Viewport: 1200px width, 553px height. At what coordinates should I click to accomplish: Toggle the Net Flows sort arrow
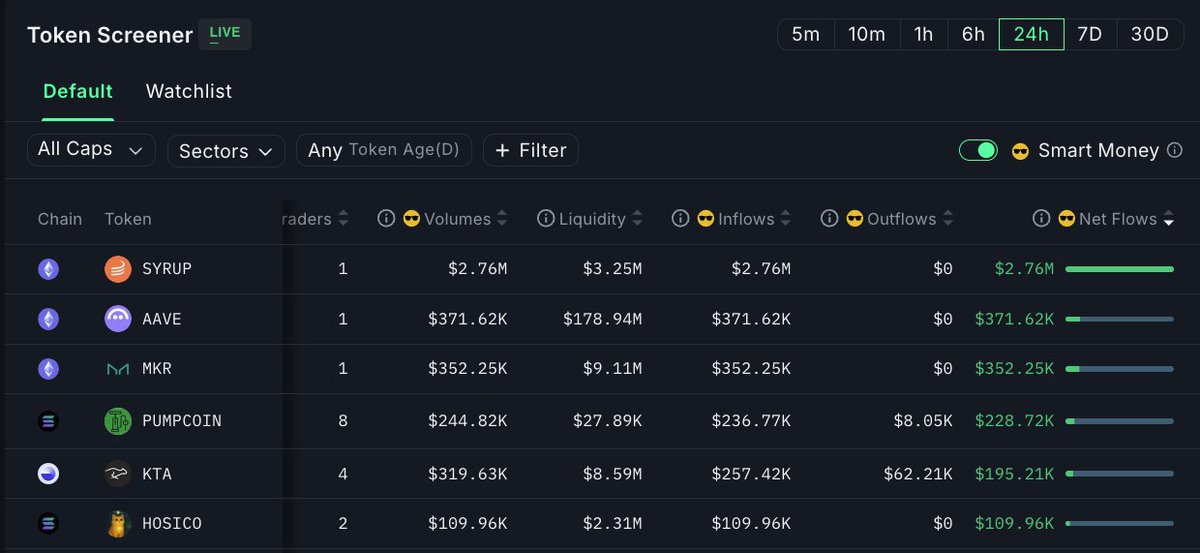[x=1168, y=219]
